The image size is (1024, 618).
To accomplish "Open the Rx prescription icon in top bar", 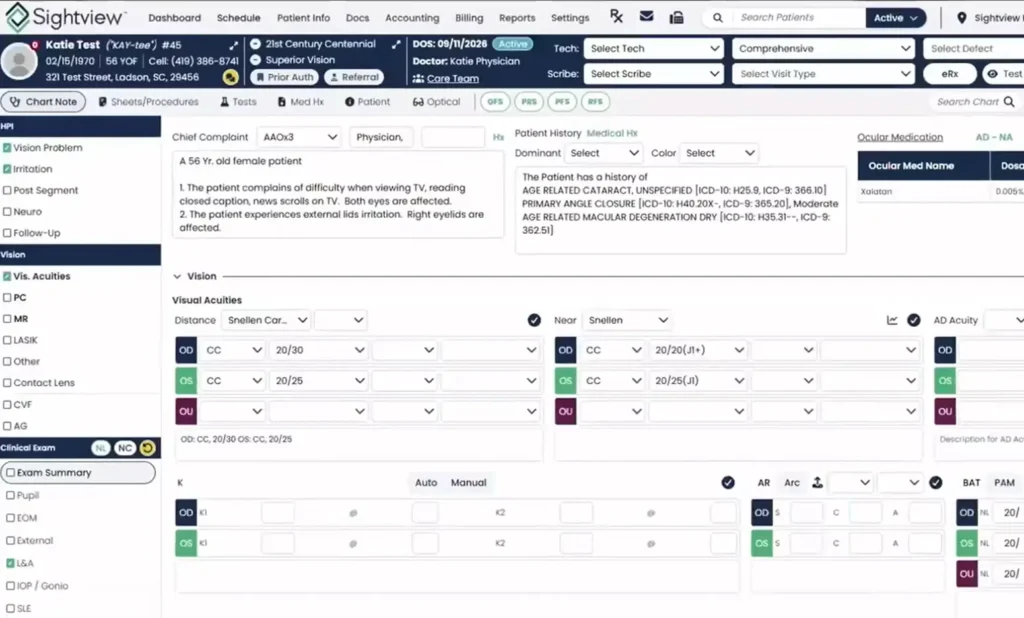I will 616,16.
